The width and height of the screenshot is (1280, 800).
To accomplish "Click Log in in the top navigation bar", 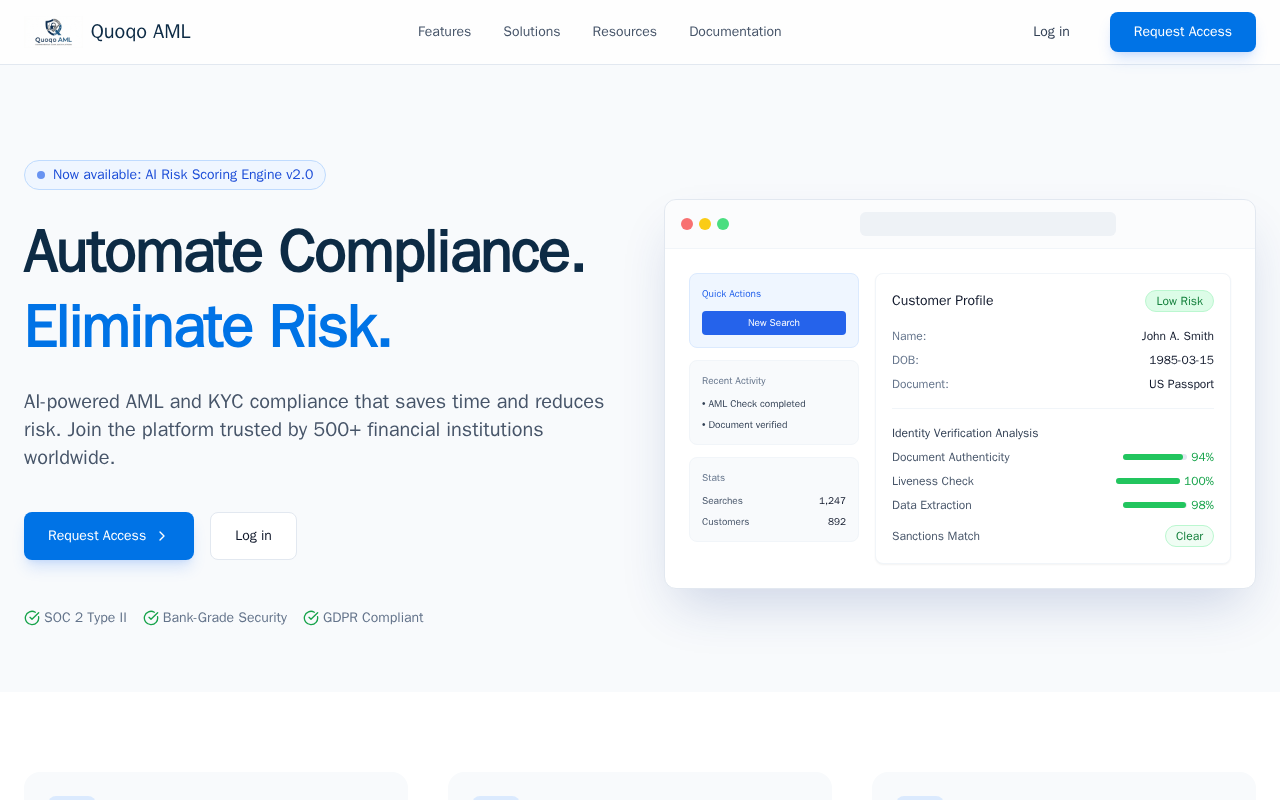I will click(1051, 32).
